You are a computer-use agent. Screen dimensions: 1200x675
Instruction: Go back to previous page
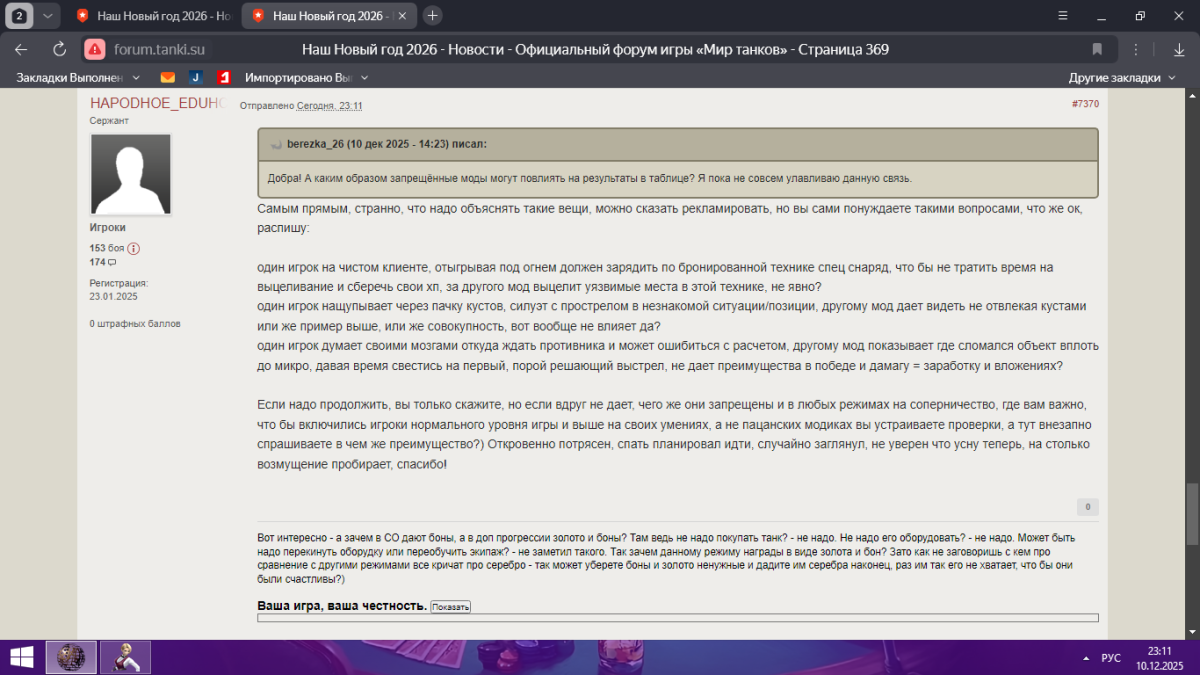click(x=21, y=49)
